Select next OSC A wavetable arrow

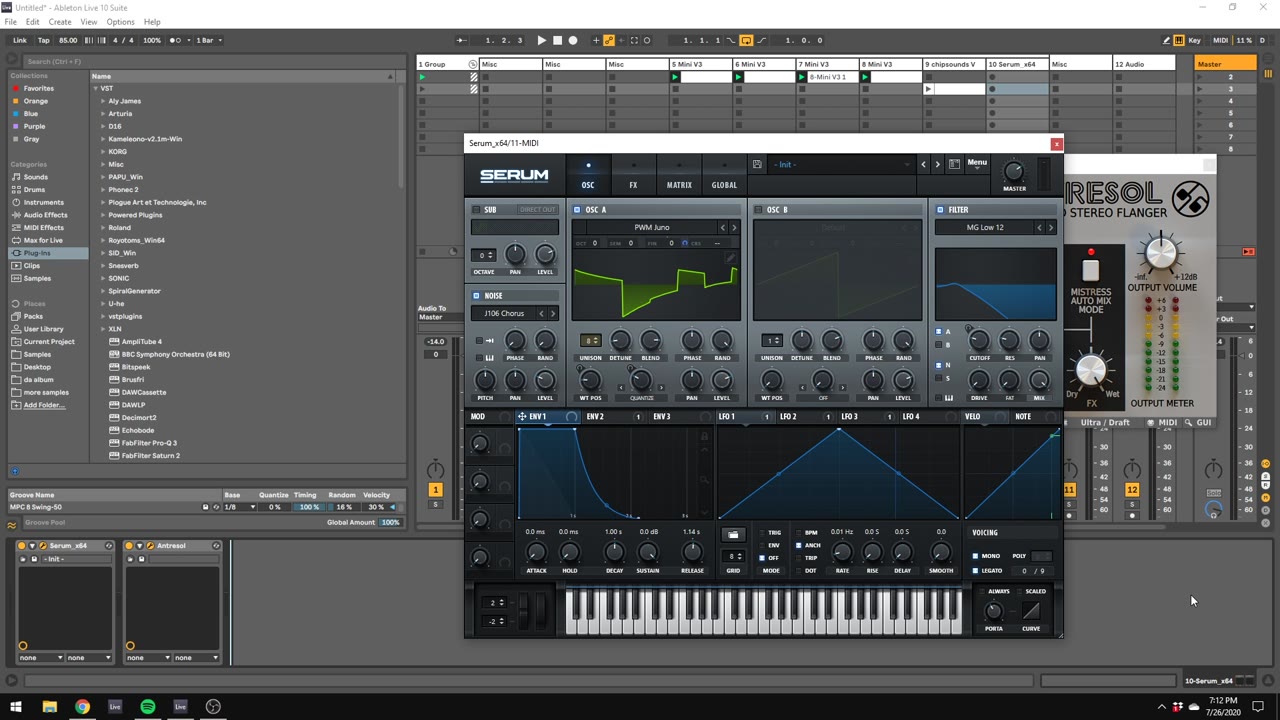coord(734,227)
